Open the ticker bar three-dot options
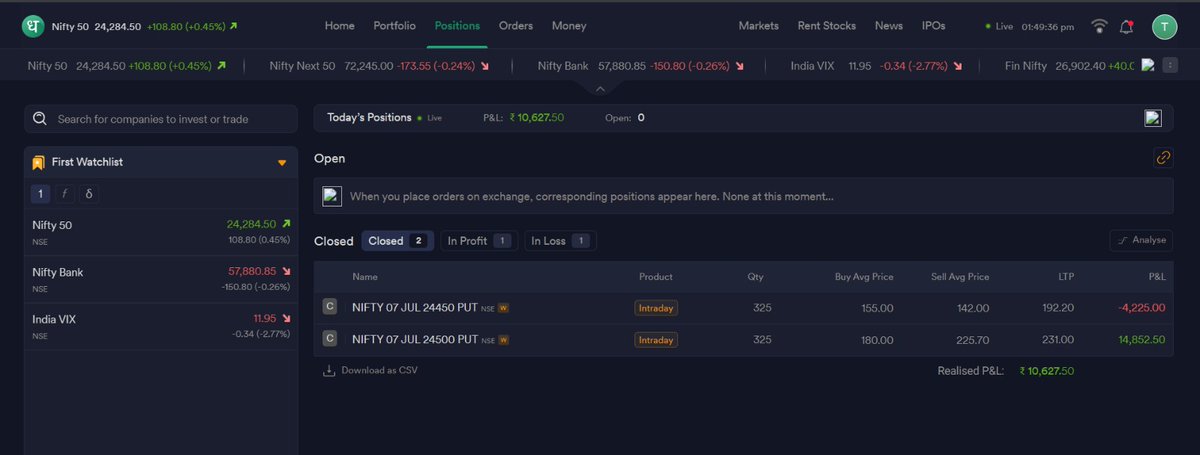This screenshot has width=1200, height=455. pos(1170,66)
